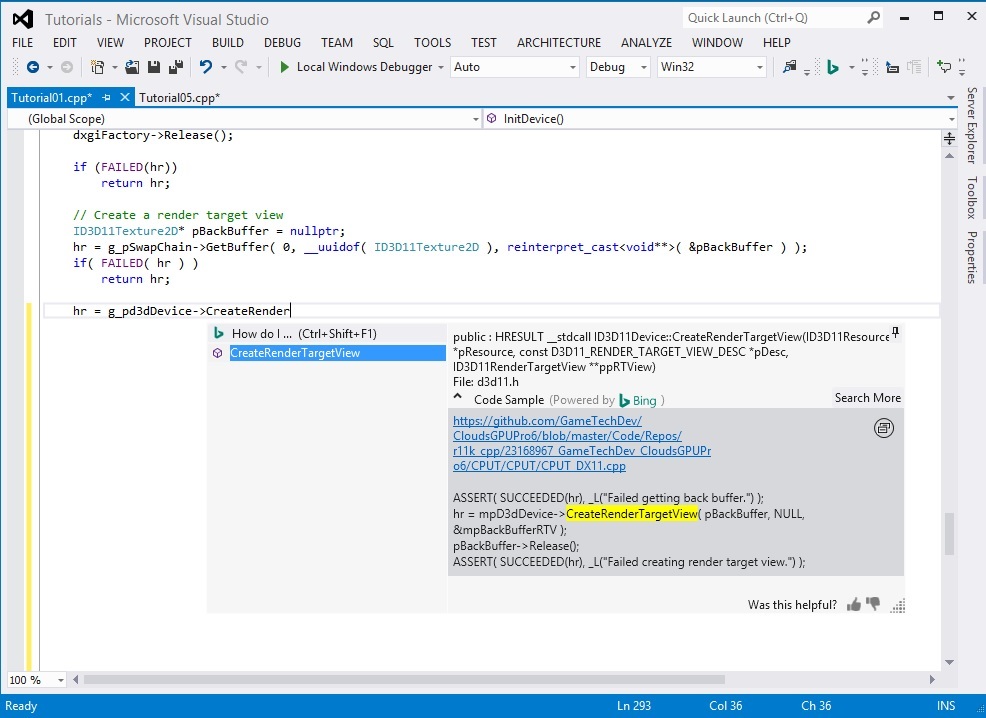
Task: Toggle pin on the Tutorial01.cpp tab
Action: click(x=106, y=97)
